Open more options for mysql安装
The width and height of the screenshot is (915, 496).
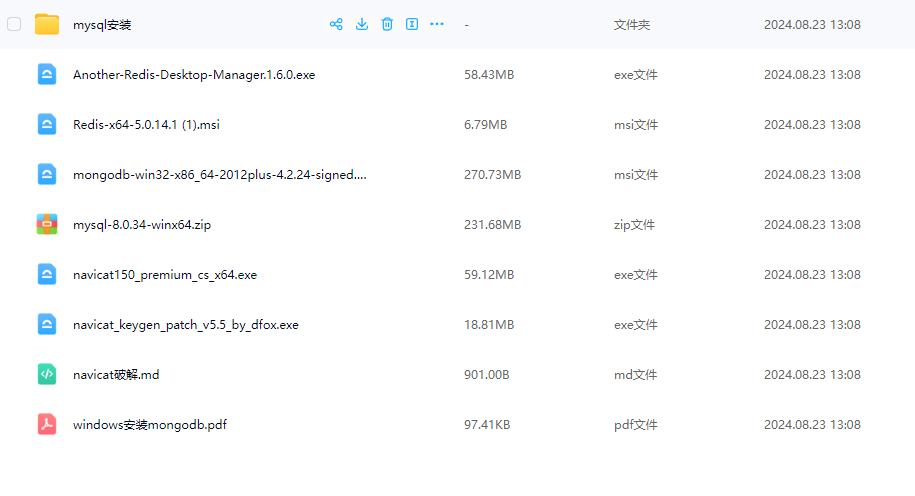(437, 24)
